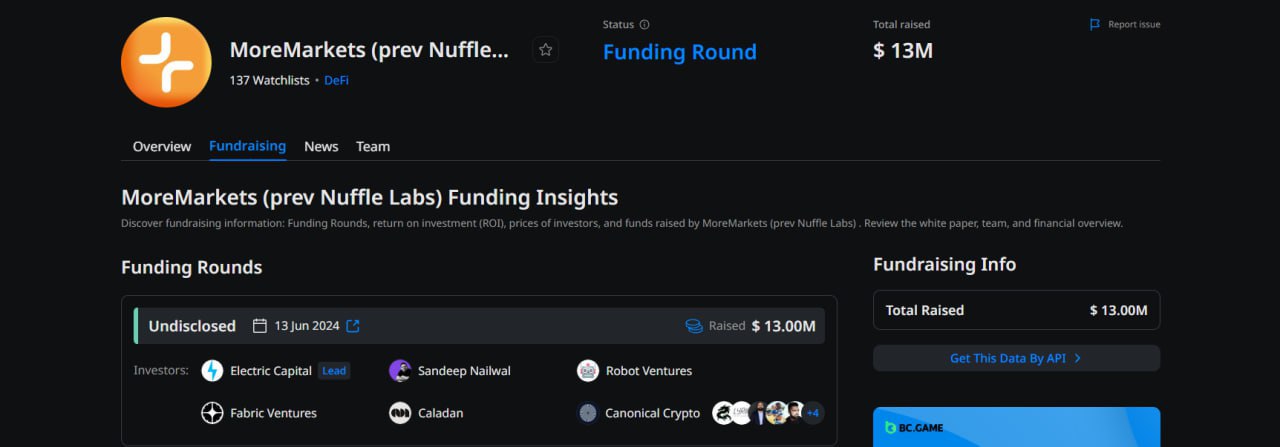Click the Robot Ventures logo icon

tap(588, 371)
